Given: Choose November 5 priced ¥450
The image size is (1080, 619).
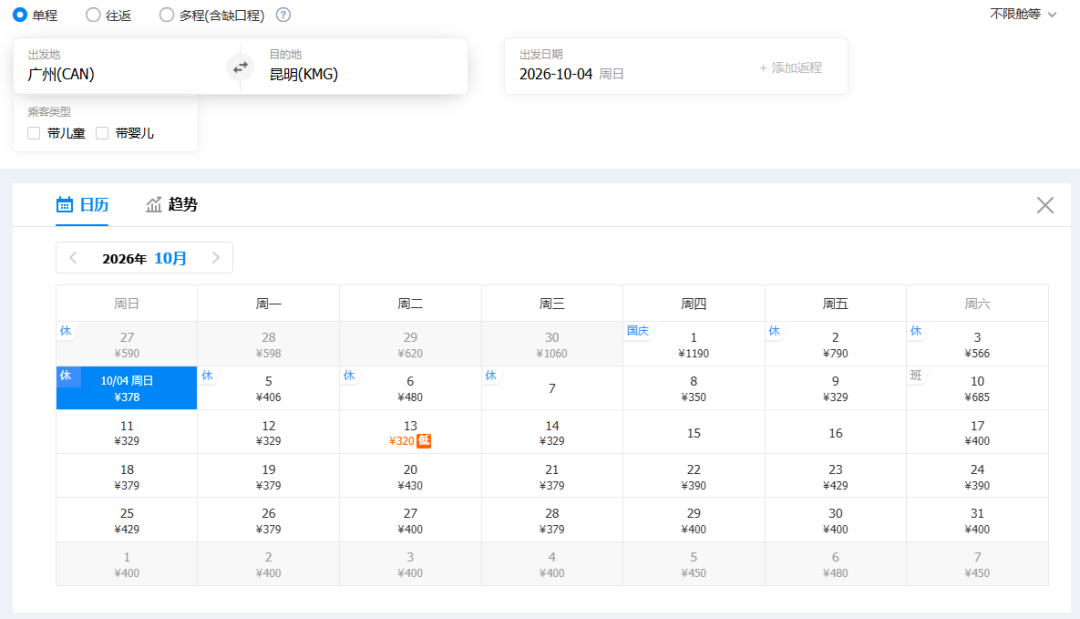Looking at the screenshot, I should click(694, 564).
